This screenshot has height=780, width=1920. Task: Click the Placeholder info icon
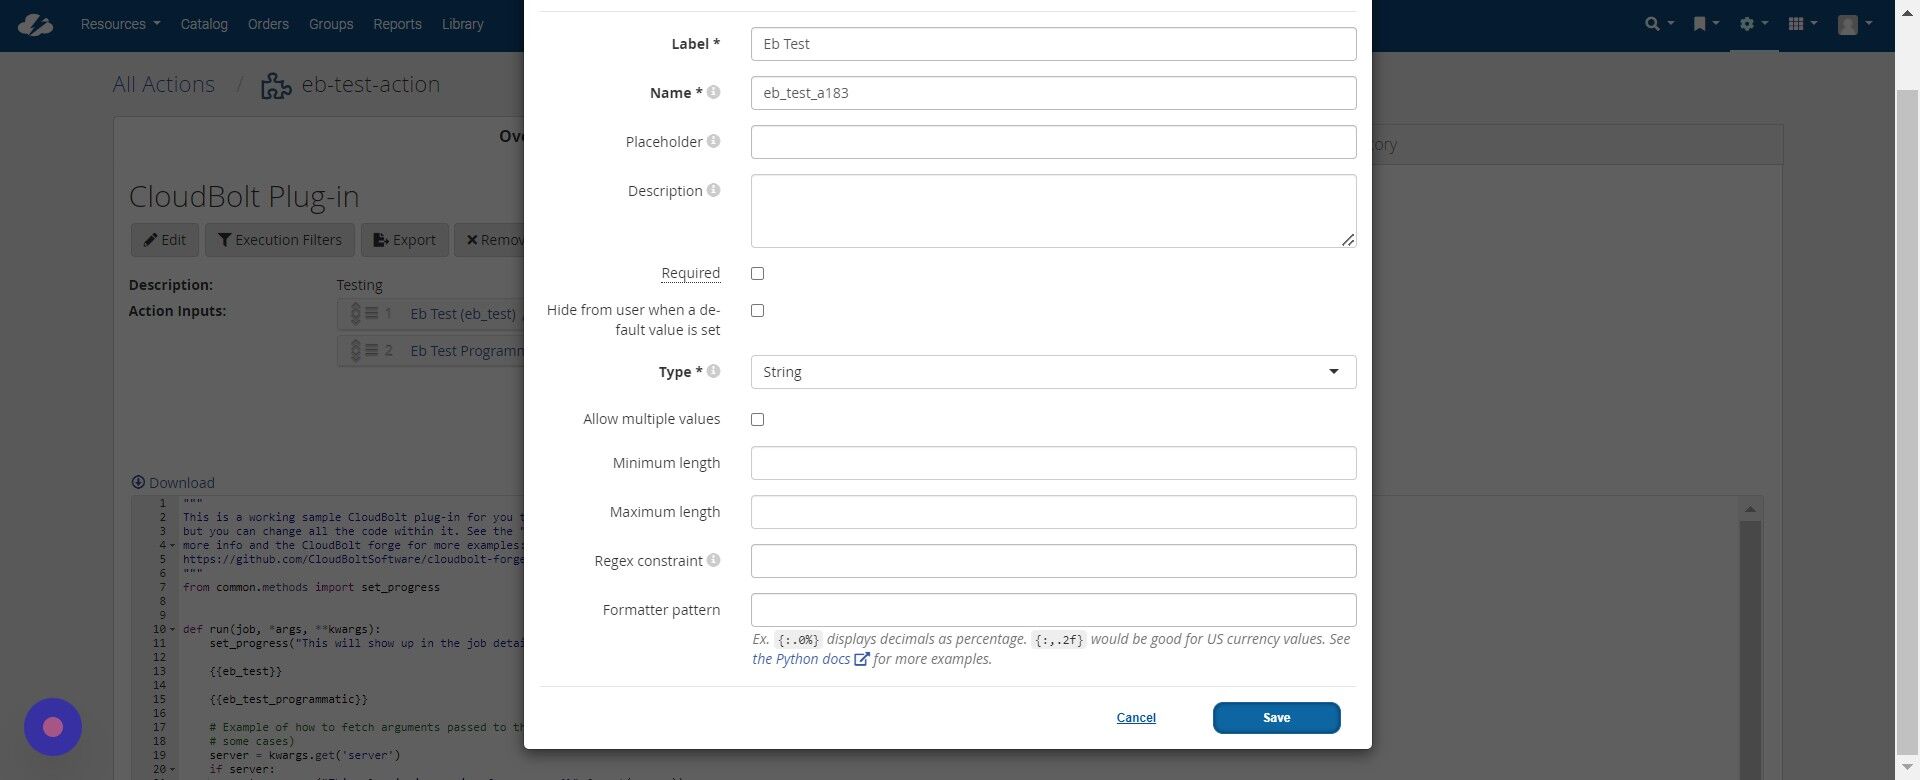coord(713,141)
